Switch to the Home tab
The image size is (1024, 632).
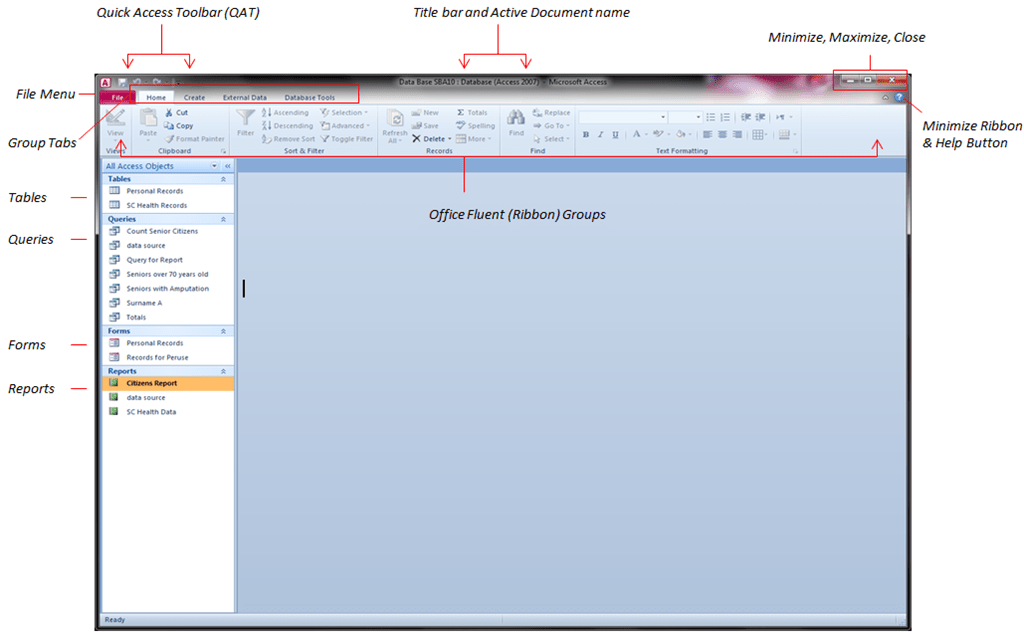click(x=156, y=97)
